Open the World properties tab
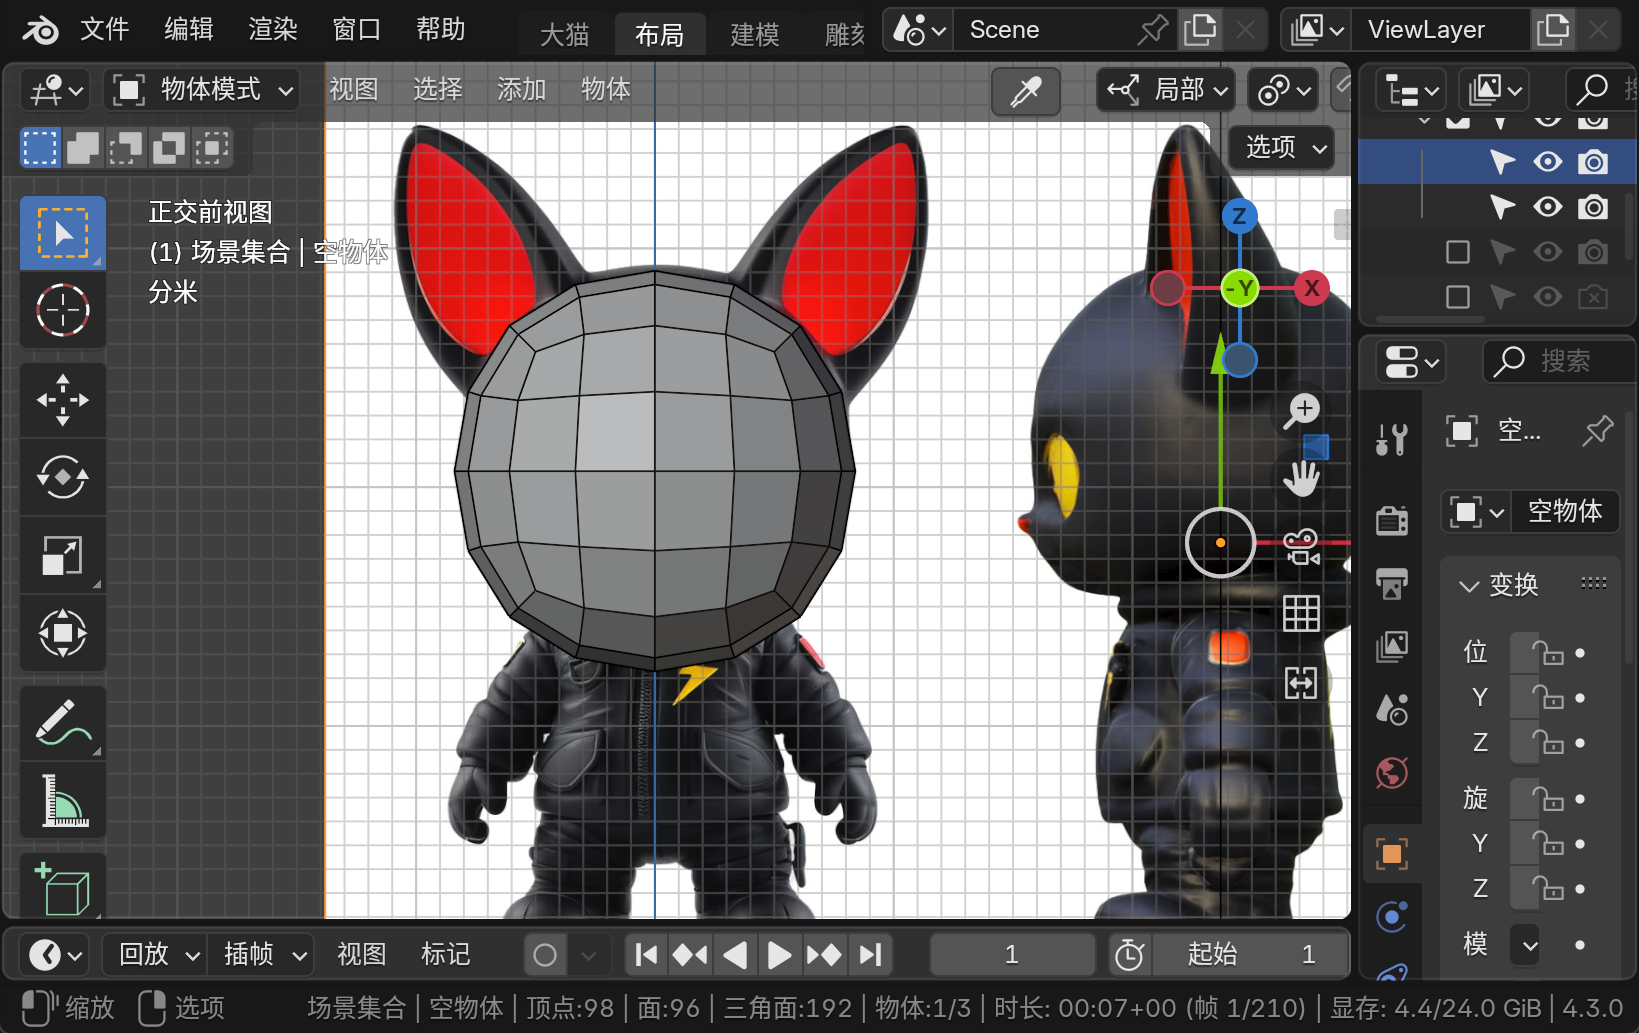Screen dimensions: 1639x1033 (x=1392, y=772)
